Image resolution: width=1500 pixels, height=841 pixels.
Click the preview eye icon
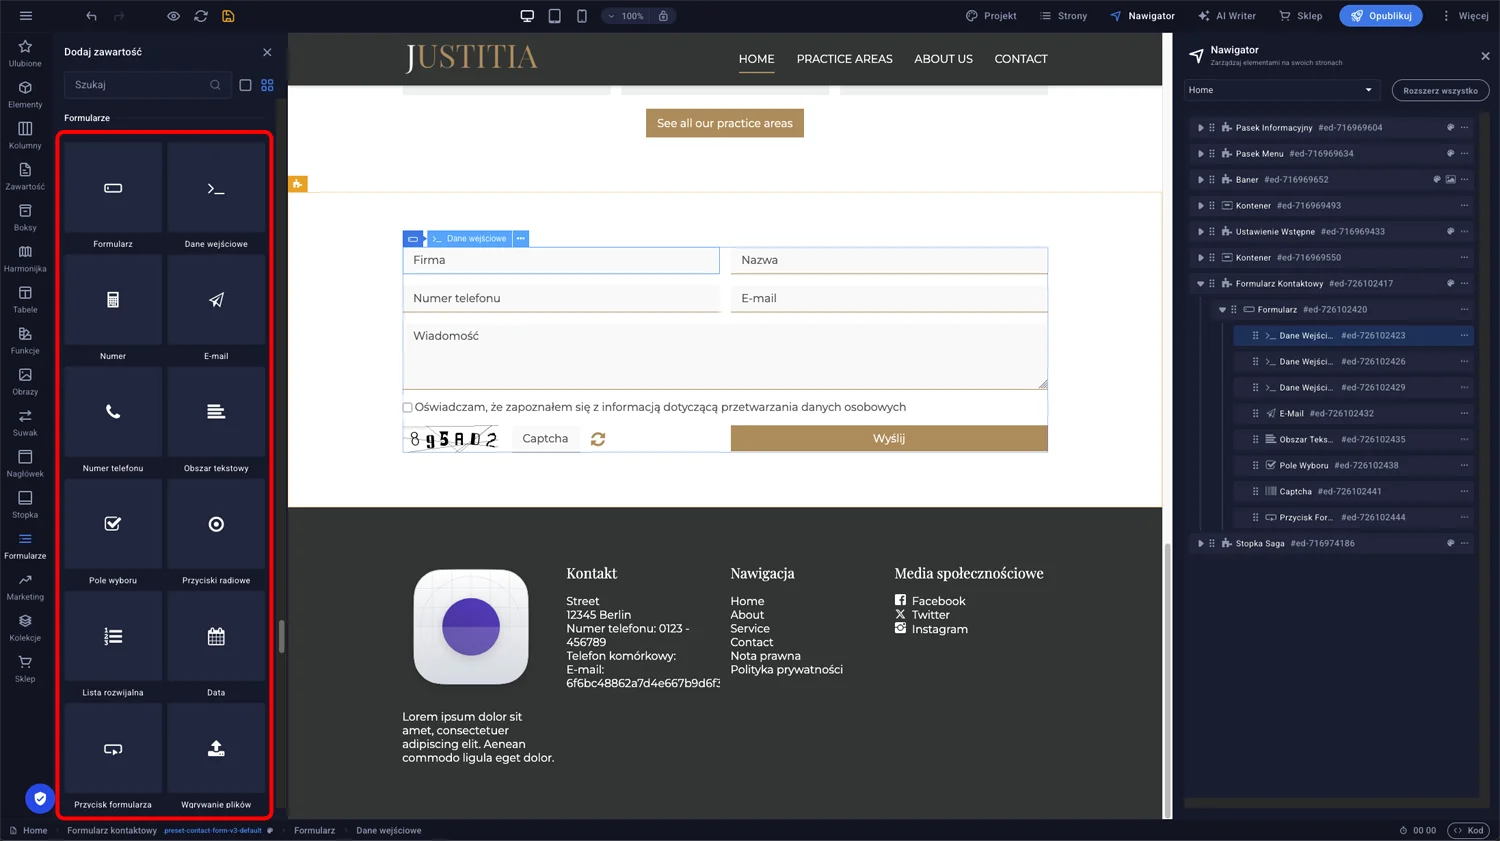click(173, 16)
